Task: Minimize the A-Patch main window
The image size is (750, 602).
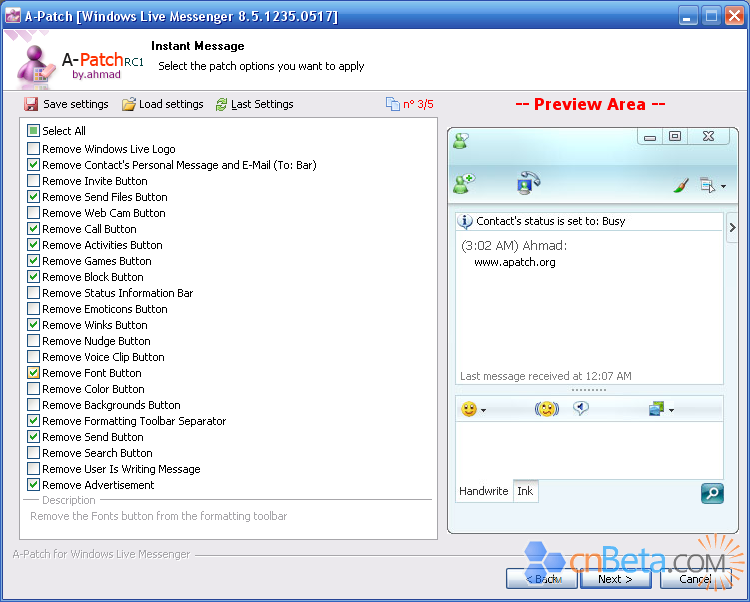Action: point(686,16)
